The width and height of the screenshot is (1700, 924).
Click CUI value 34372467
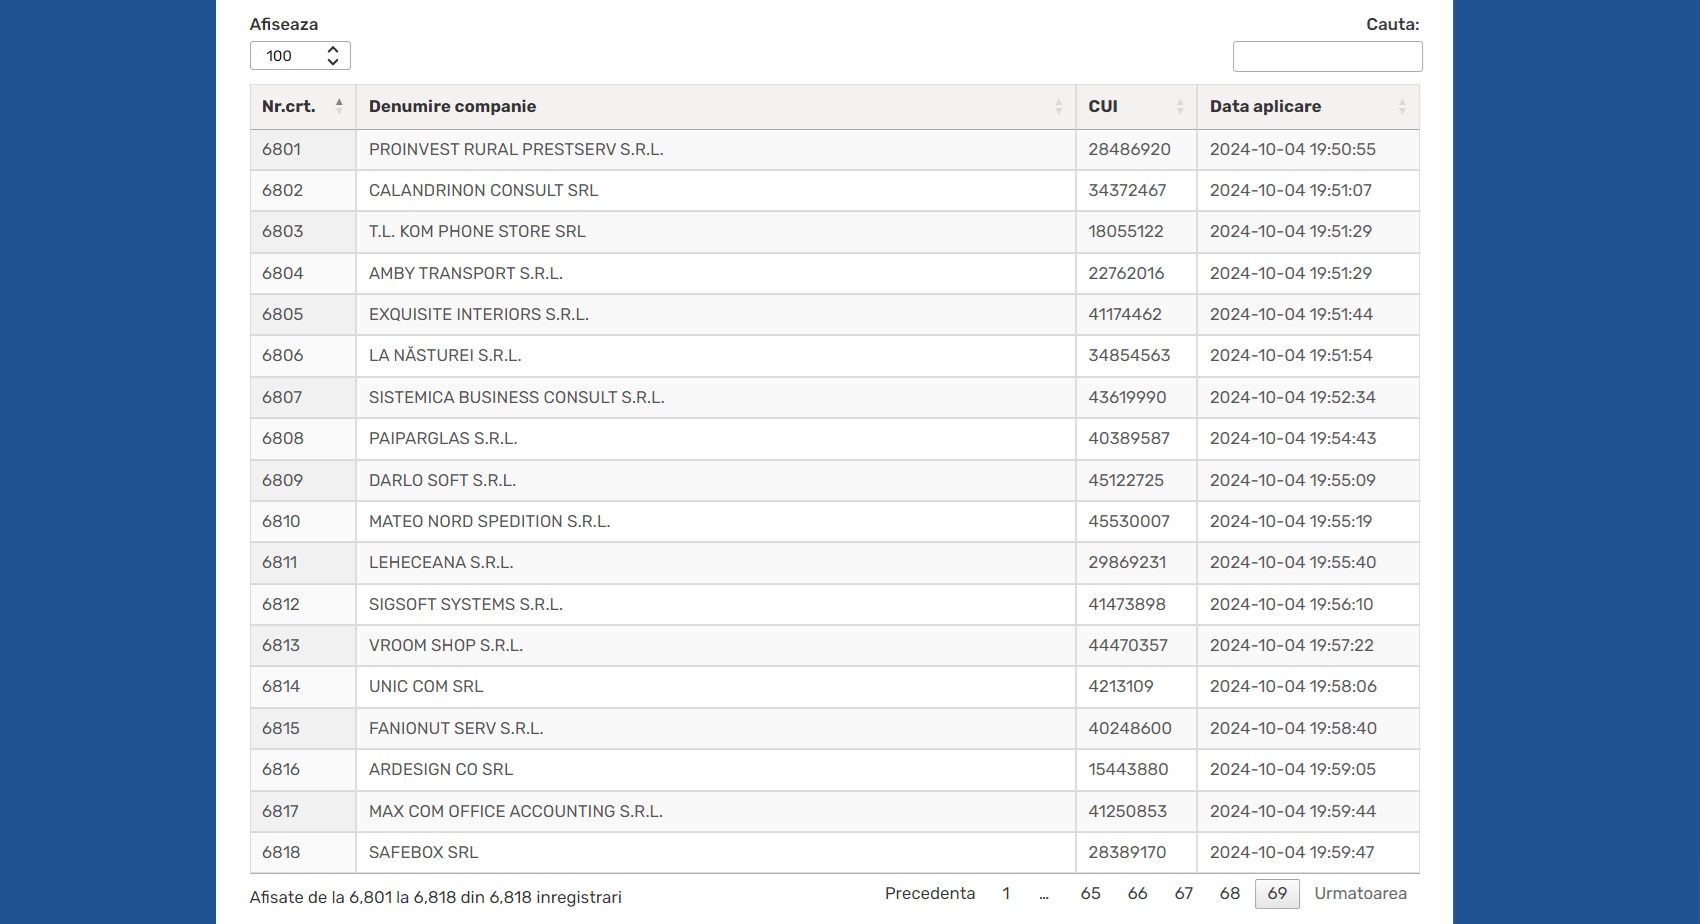1127,191
